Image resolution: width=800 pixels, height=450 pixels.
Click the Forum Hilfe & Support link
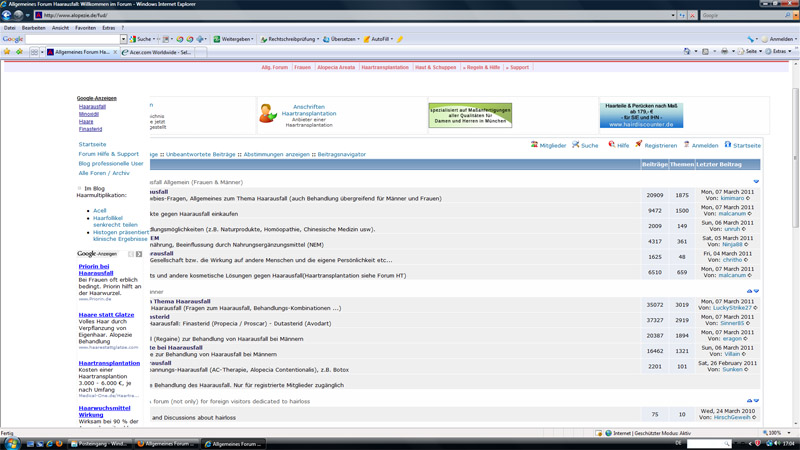(x=109, y=154)
